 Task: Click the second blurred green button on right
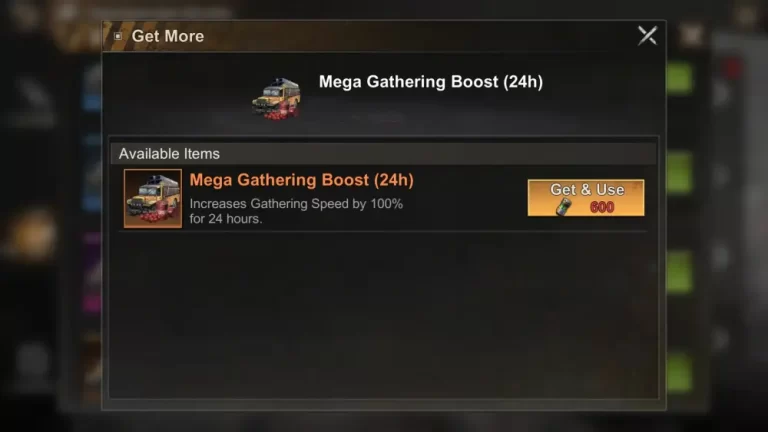pyautogui.click(x=679, y=172)
